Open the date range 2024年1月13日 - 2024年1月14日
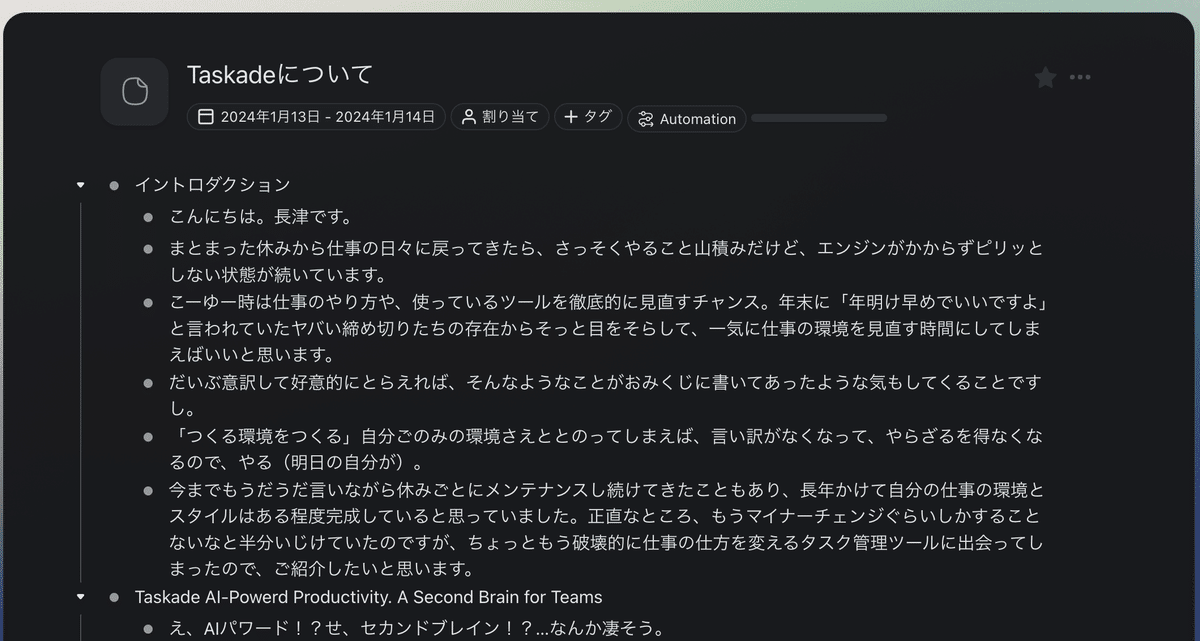1200x641 pixels. [x=316, y=117]
